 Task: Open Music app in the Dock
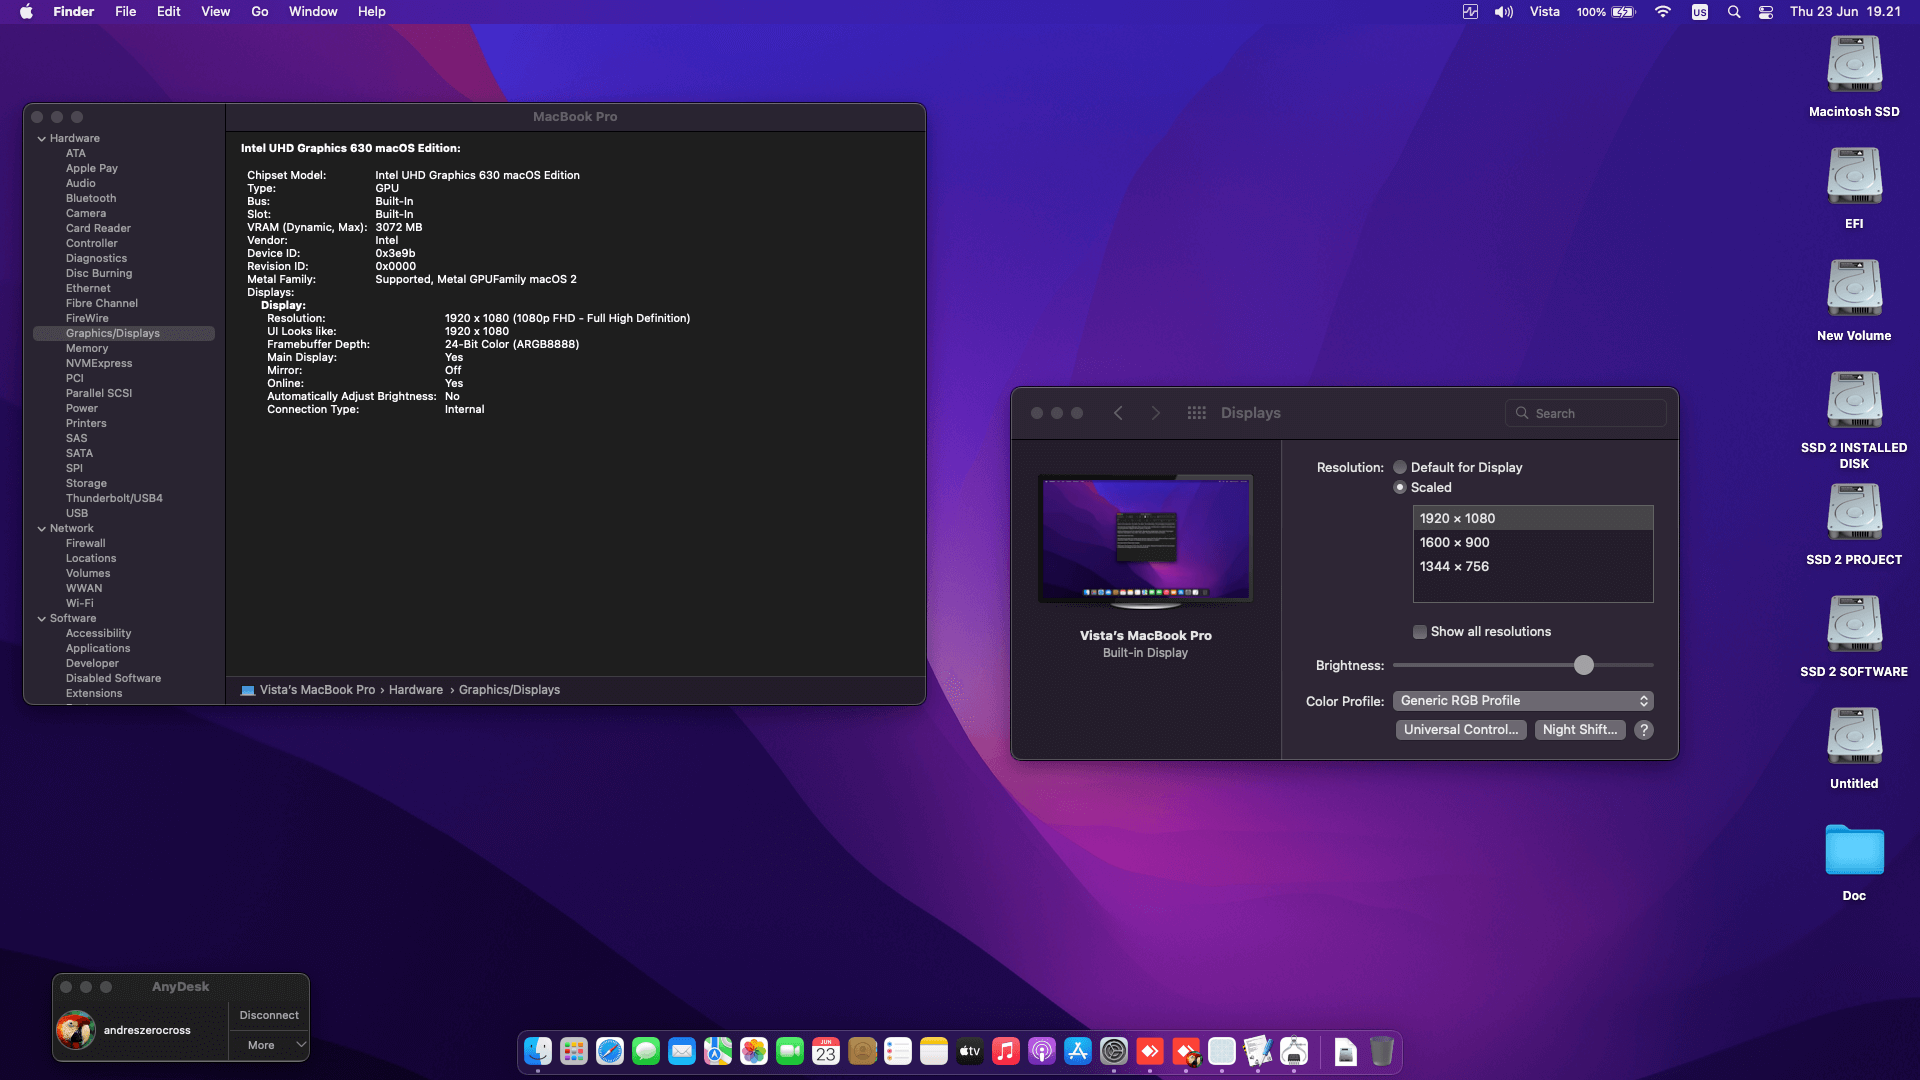click(1006, 1051)
